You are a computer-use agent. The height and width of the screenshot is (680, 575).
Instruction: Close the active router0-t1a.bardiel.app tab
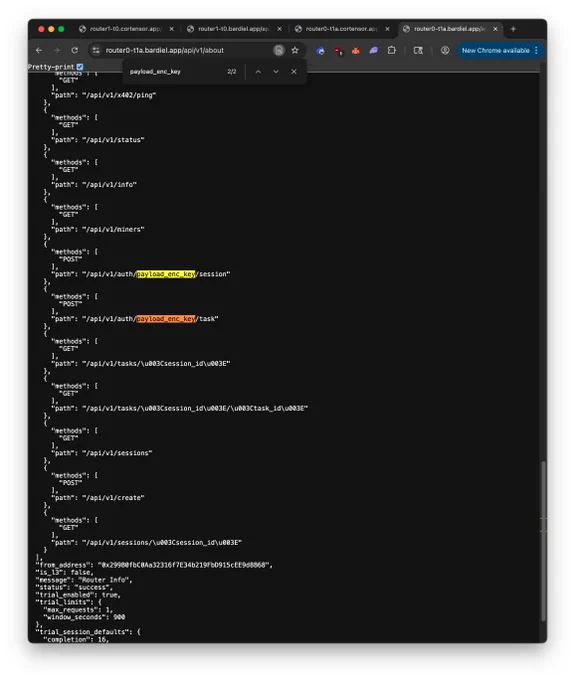(x=495, y=29)
